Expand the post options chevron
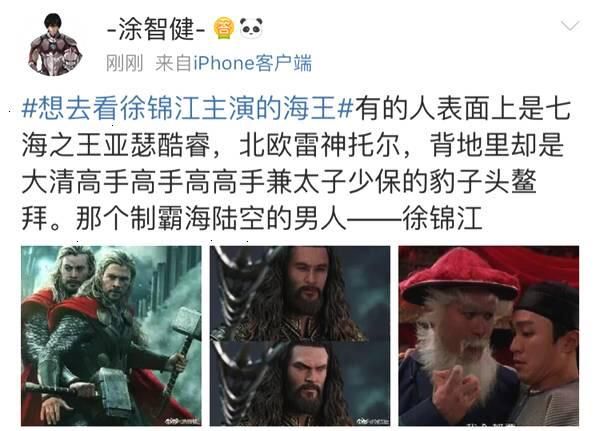600x431 pixels. pyautogui.click(x=570, y=26)
